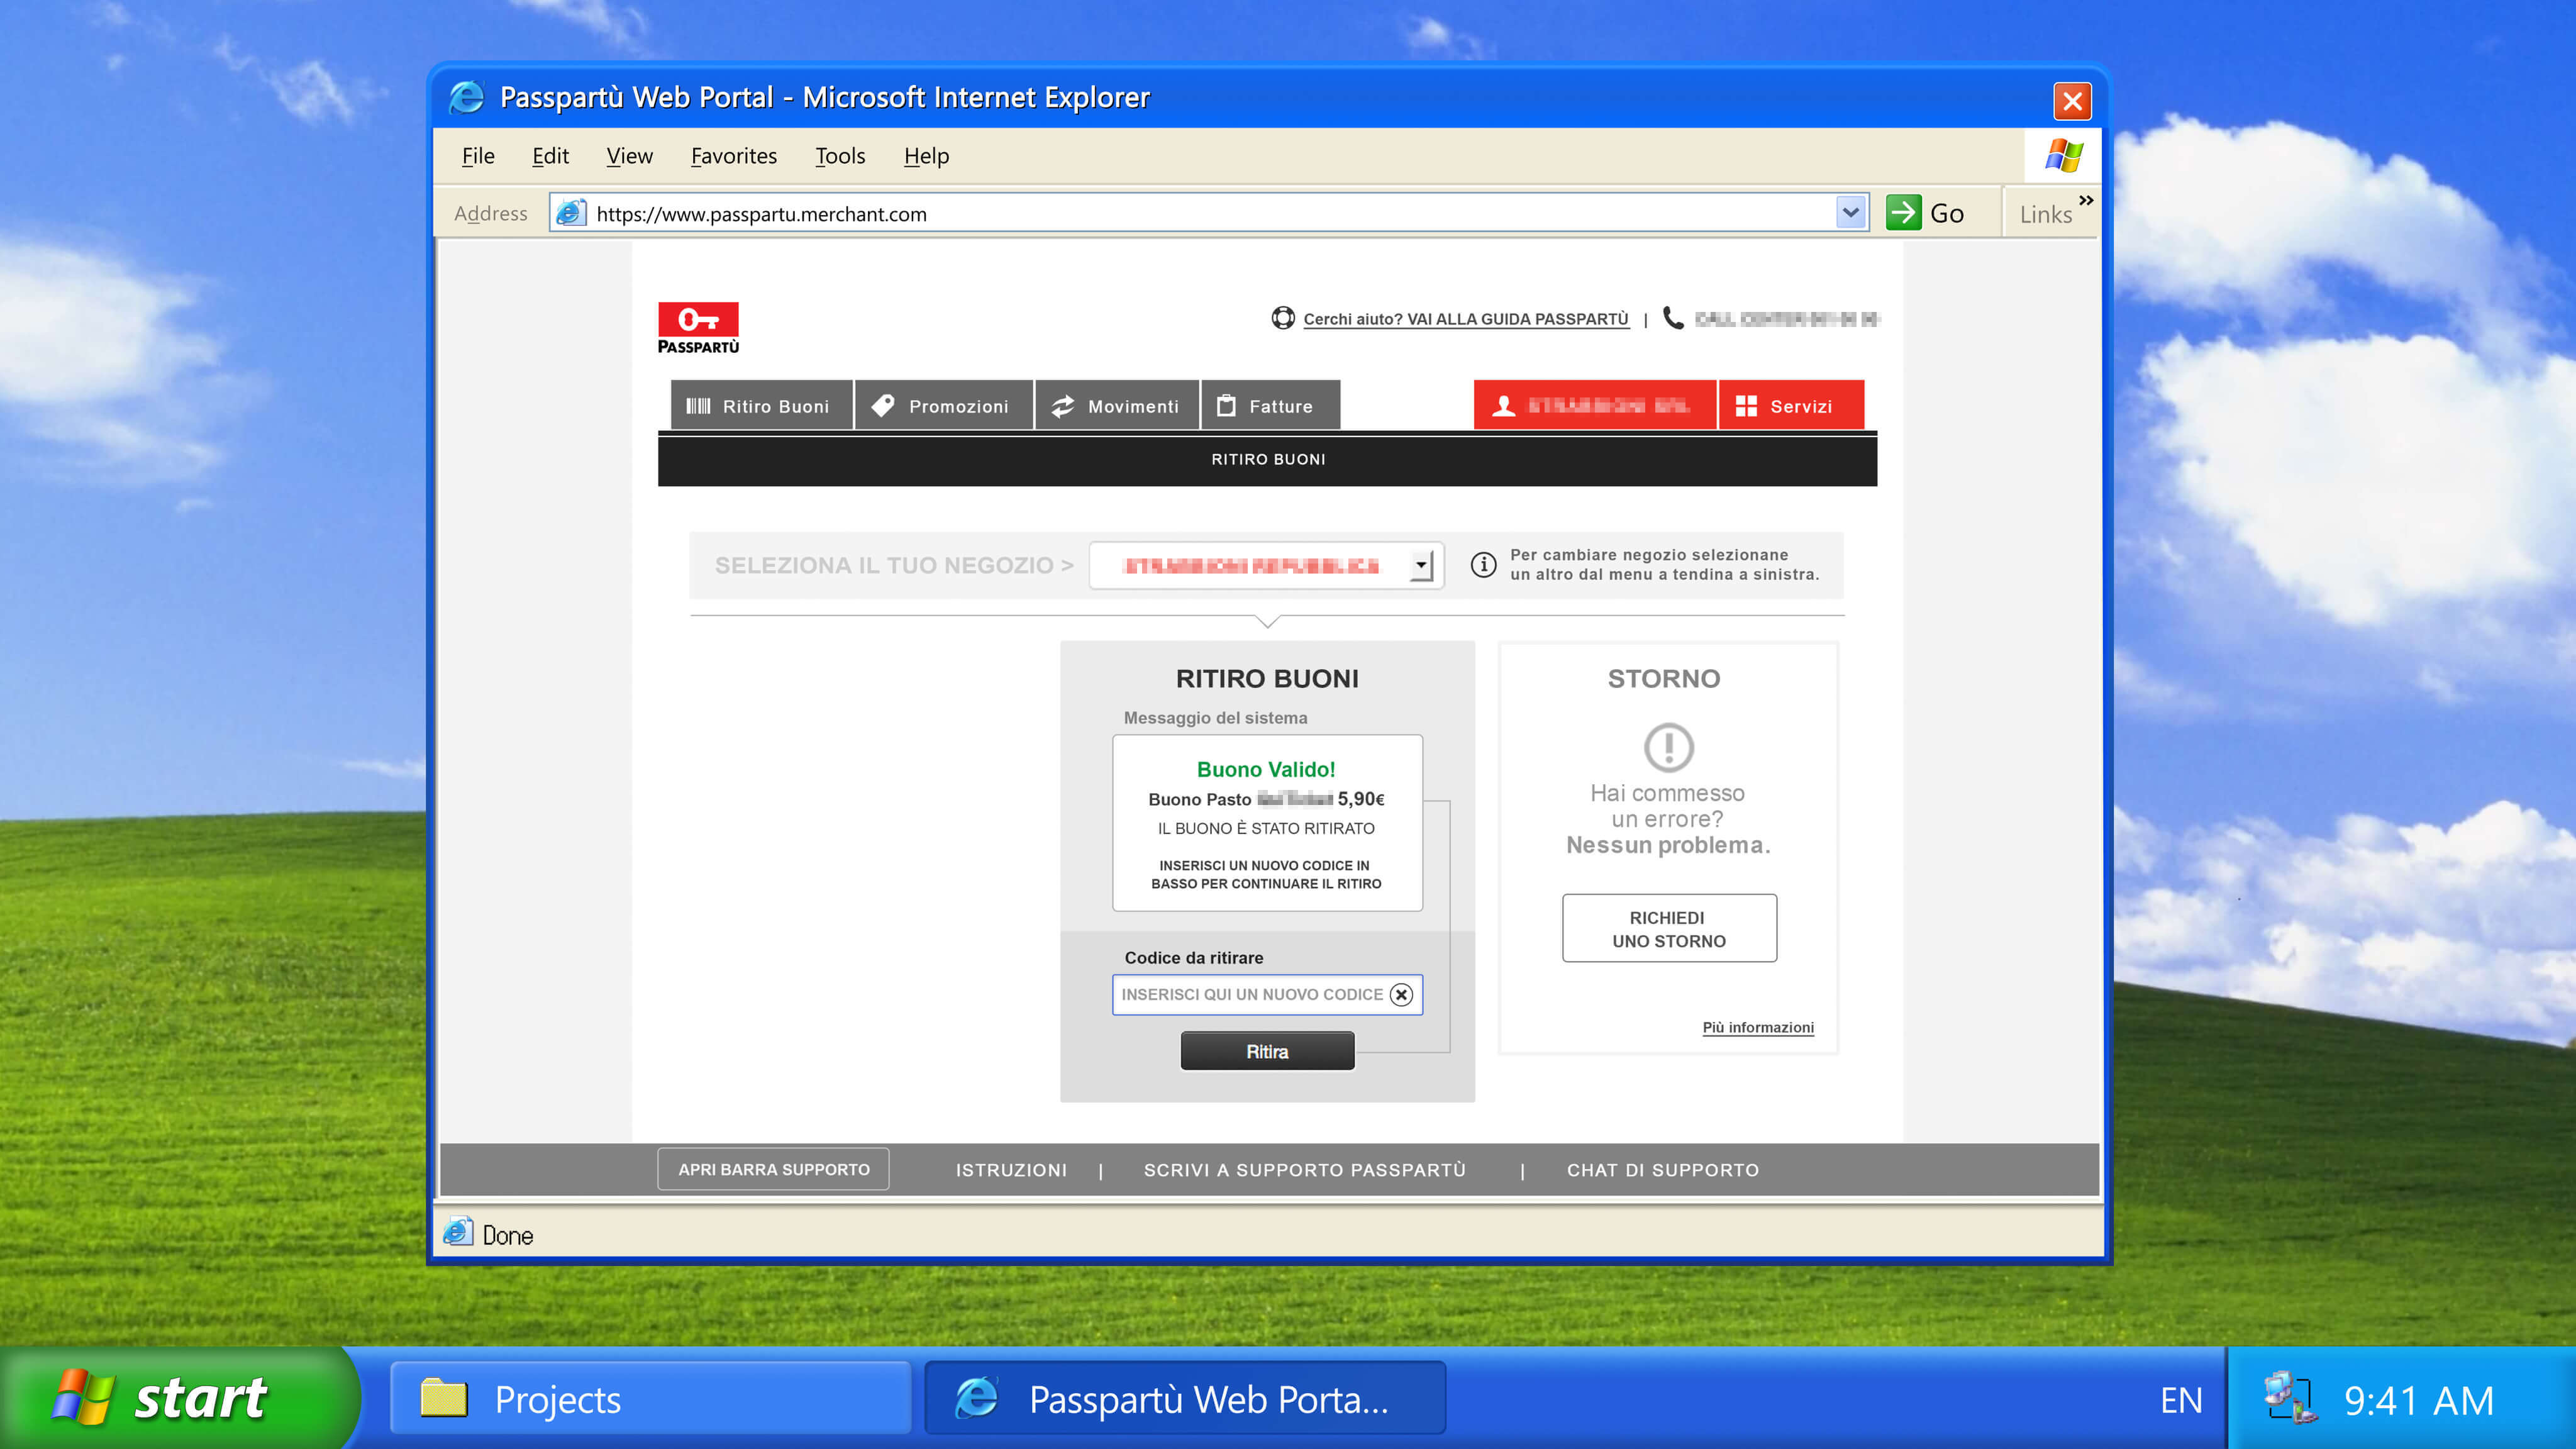Viewport: 2576px width, 1449px height.
Task: Click the Passpartù key logo
Action: click(x=698, y=327)
